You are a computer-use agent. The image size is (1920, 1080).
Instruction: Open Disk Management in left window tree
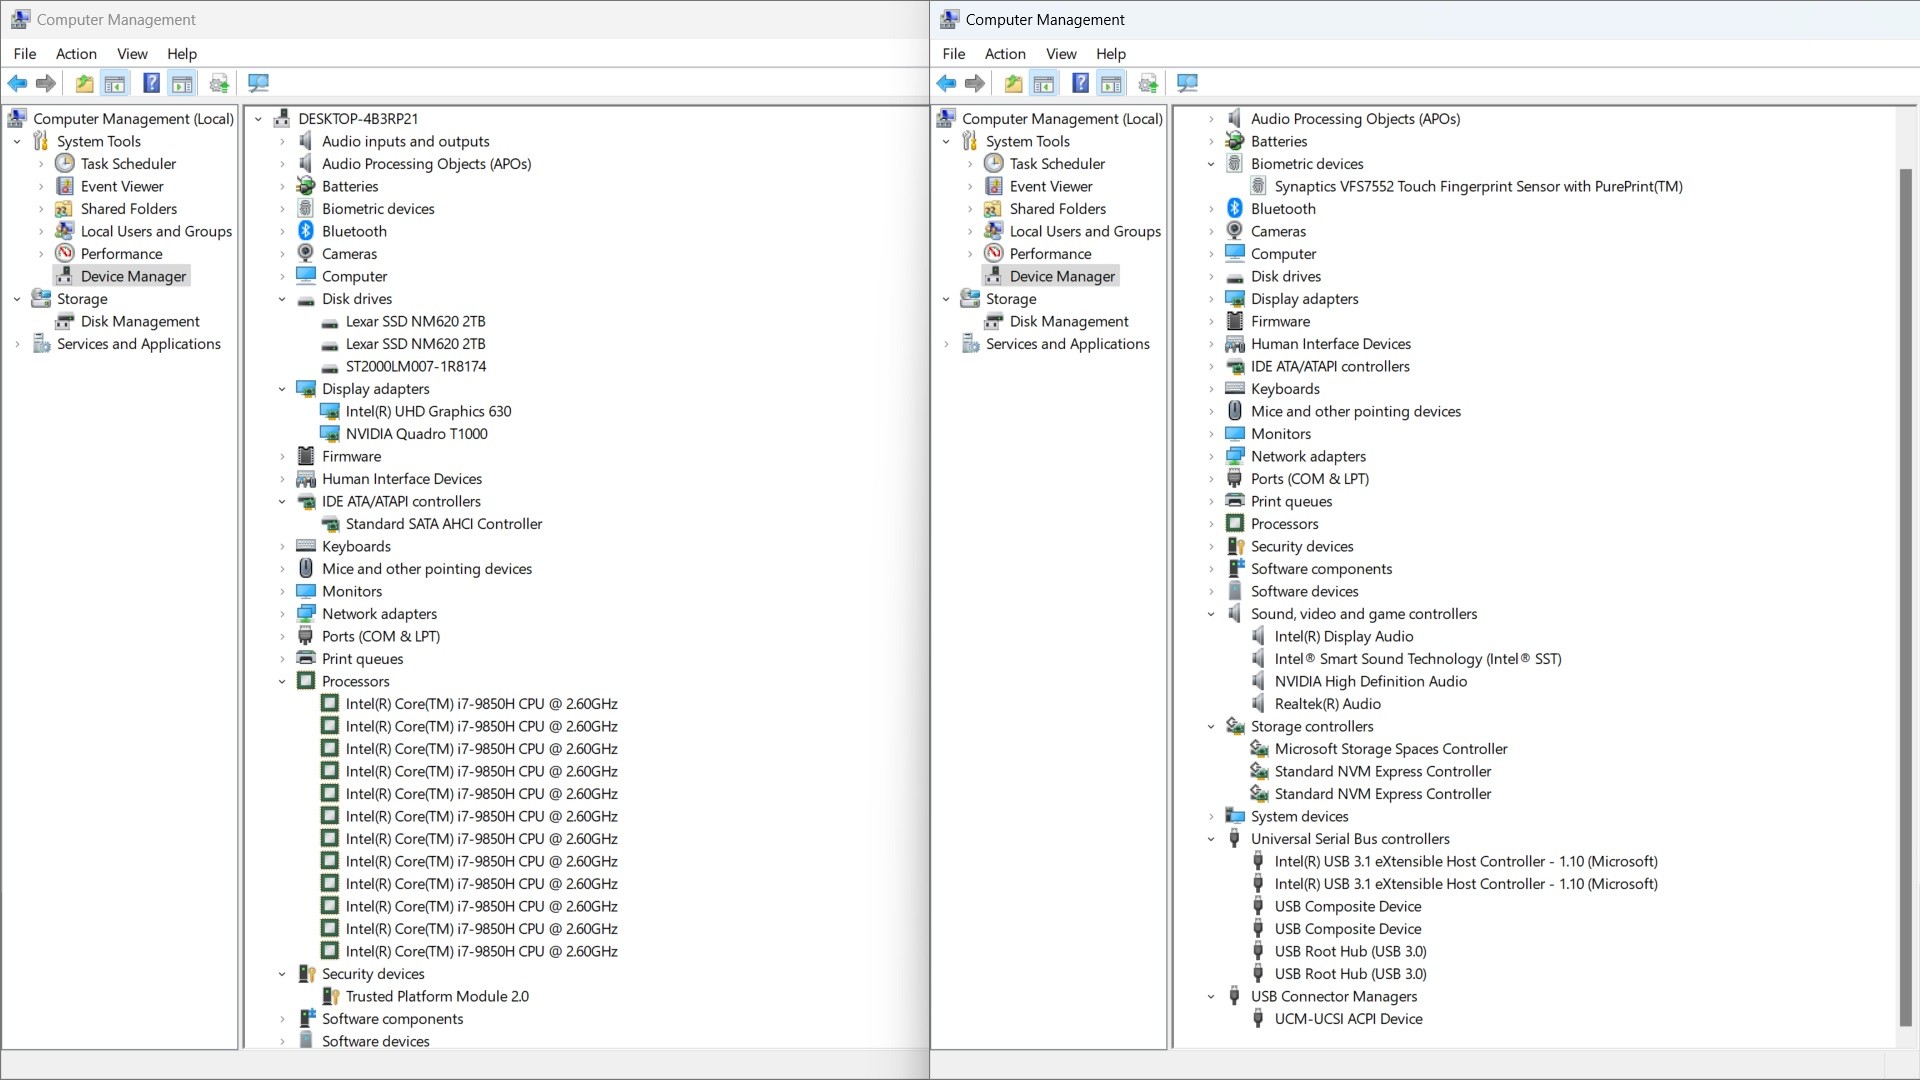click(x=140, y=322)
